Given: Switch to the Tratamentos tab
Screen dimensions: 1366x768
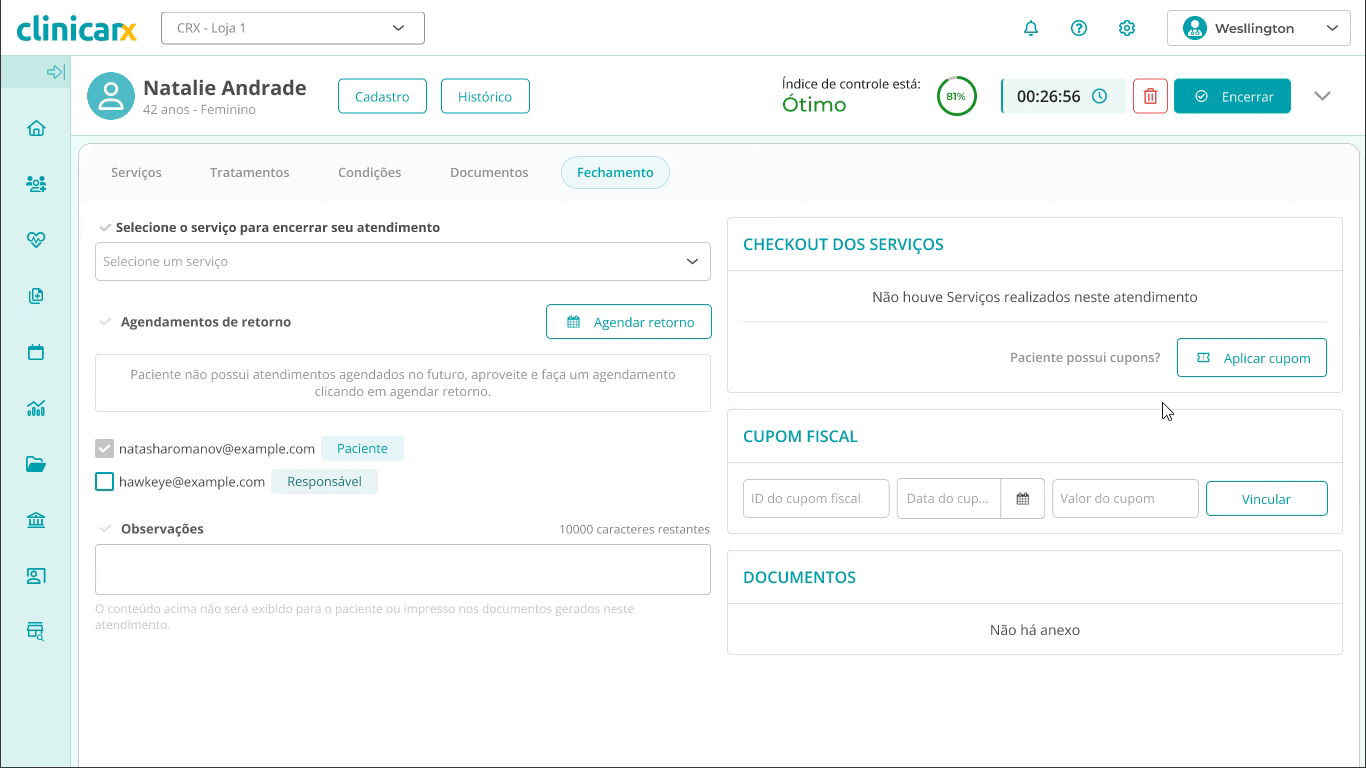Looking at the screenshot, I should [249, 172].
